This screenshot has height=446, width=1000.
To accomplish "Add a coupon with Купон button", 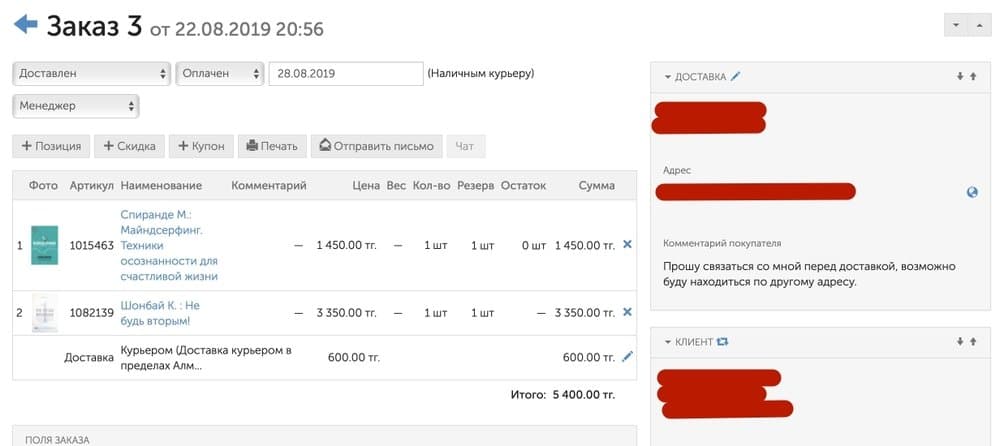I will [202, 146].
